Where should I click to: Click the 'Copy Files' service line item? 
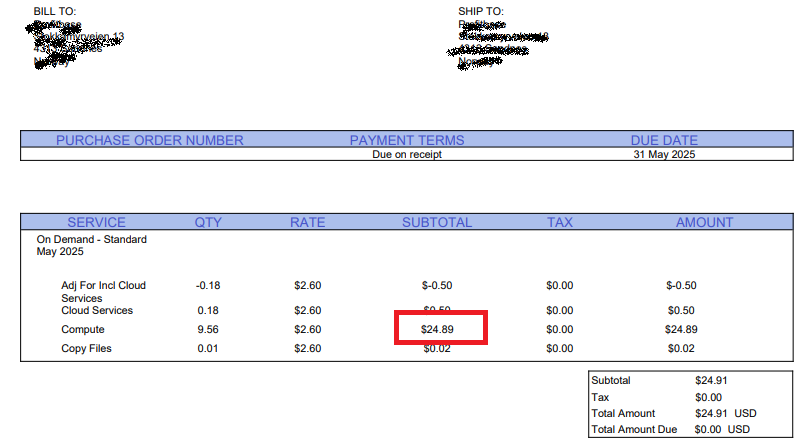pos(86,348)
